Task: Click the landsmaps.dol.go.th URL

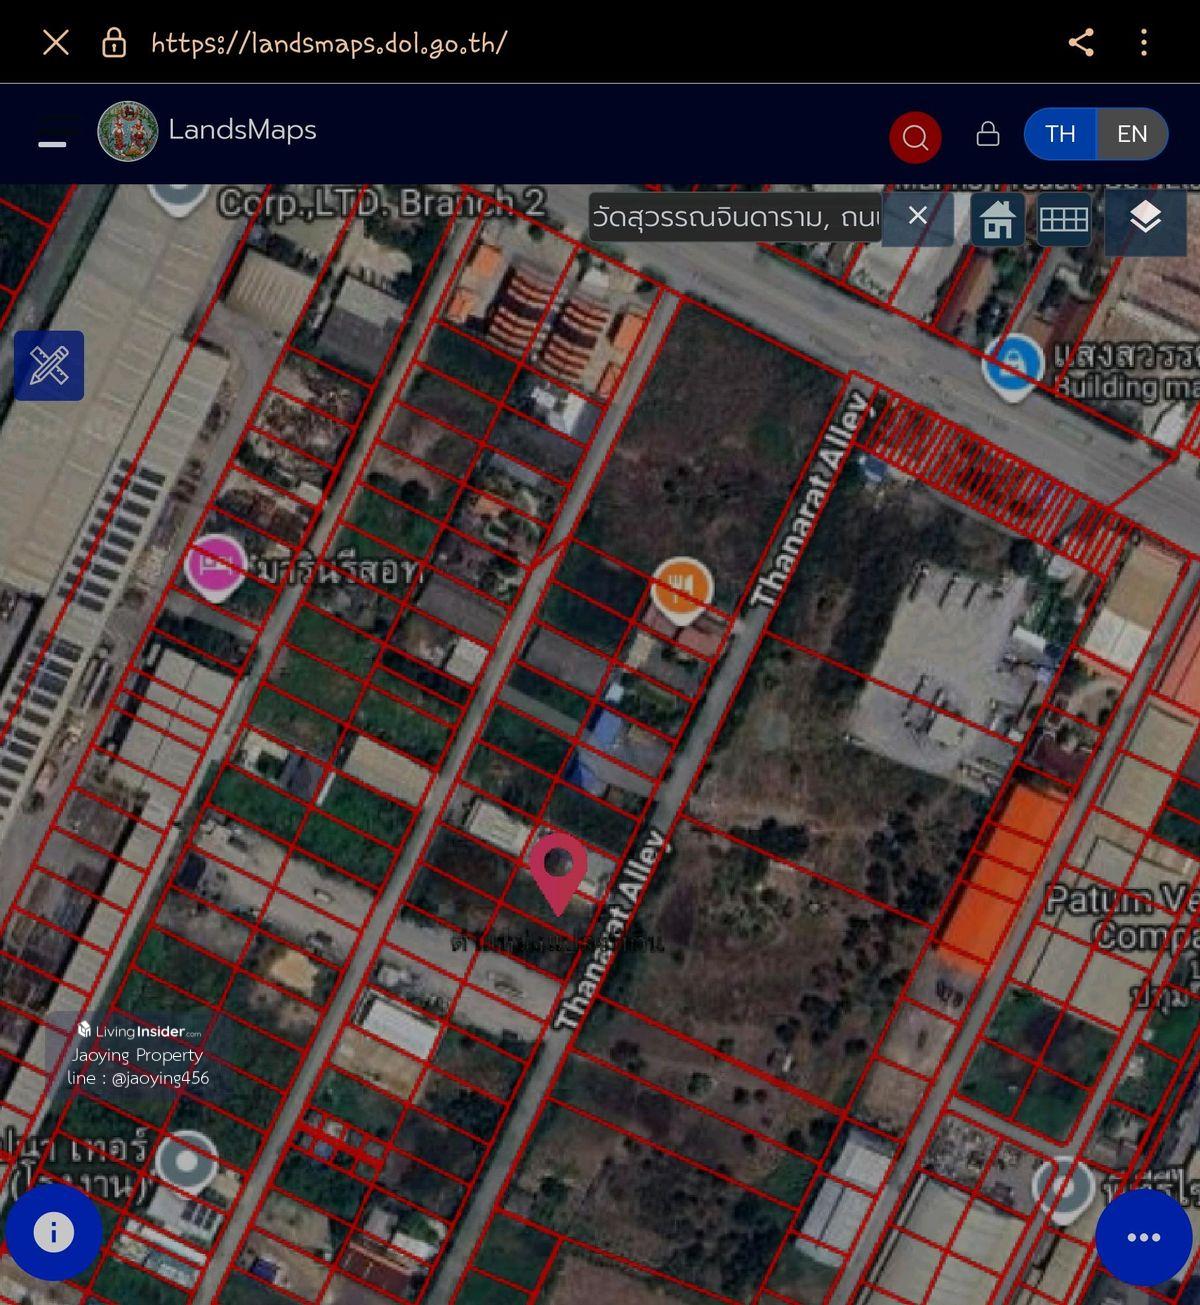Action: (x=329, y=43)
